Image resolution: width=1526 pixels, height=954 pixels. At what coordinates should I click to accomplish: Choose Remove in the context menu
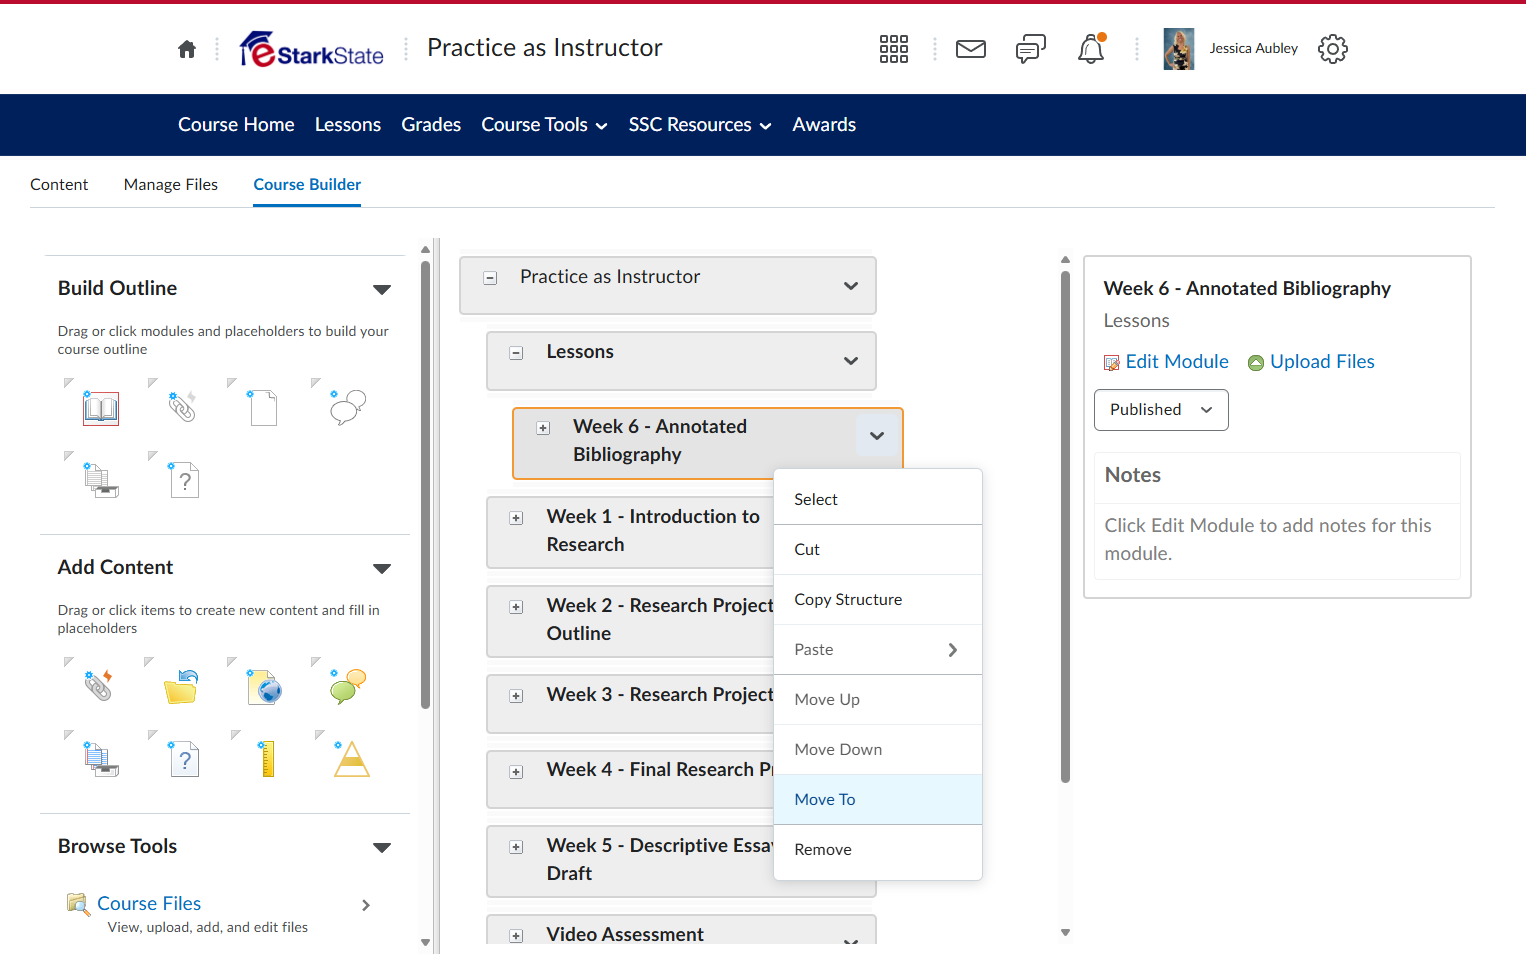pyautogui.click(x=878, y=850)
